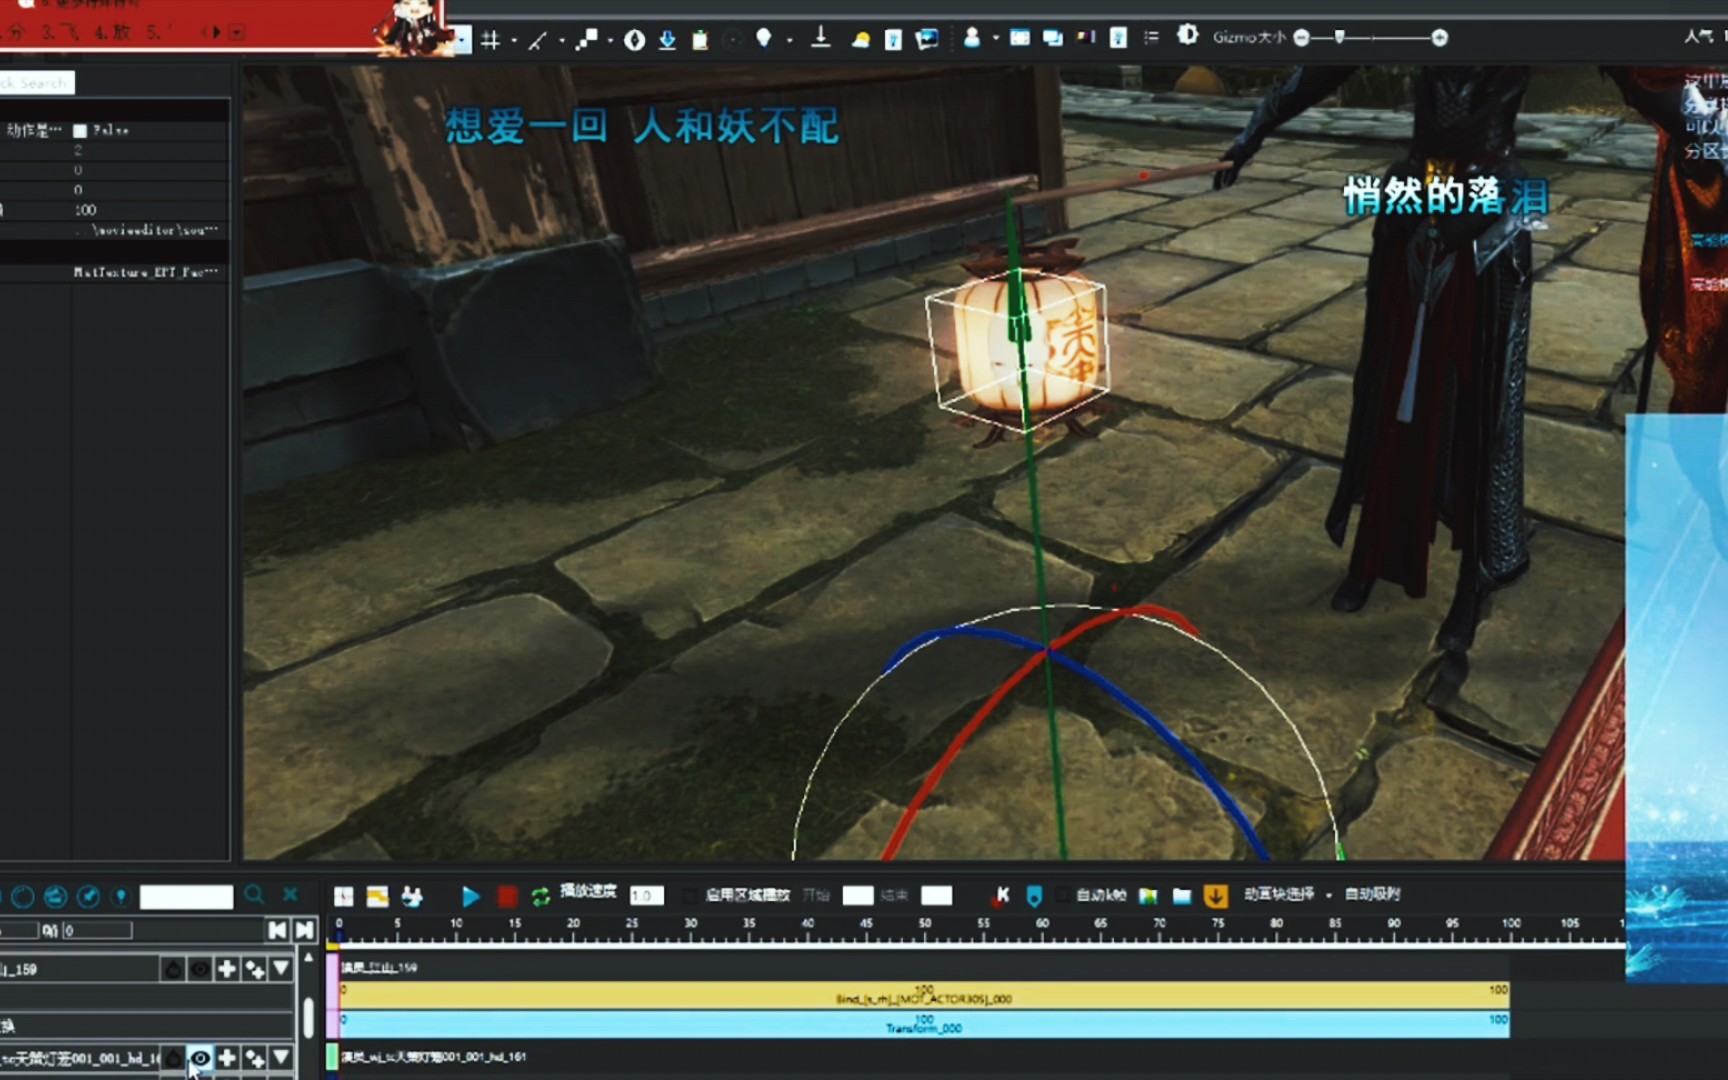Click the region start 开始 input field
The height and width of the screenshot is (1080, 1728).
pos(858,896)
